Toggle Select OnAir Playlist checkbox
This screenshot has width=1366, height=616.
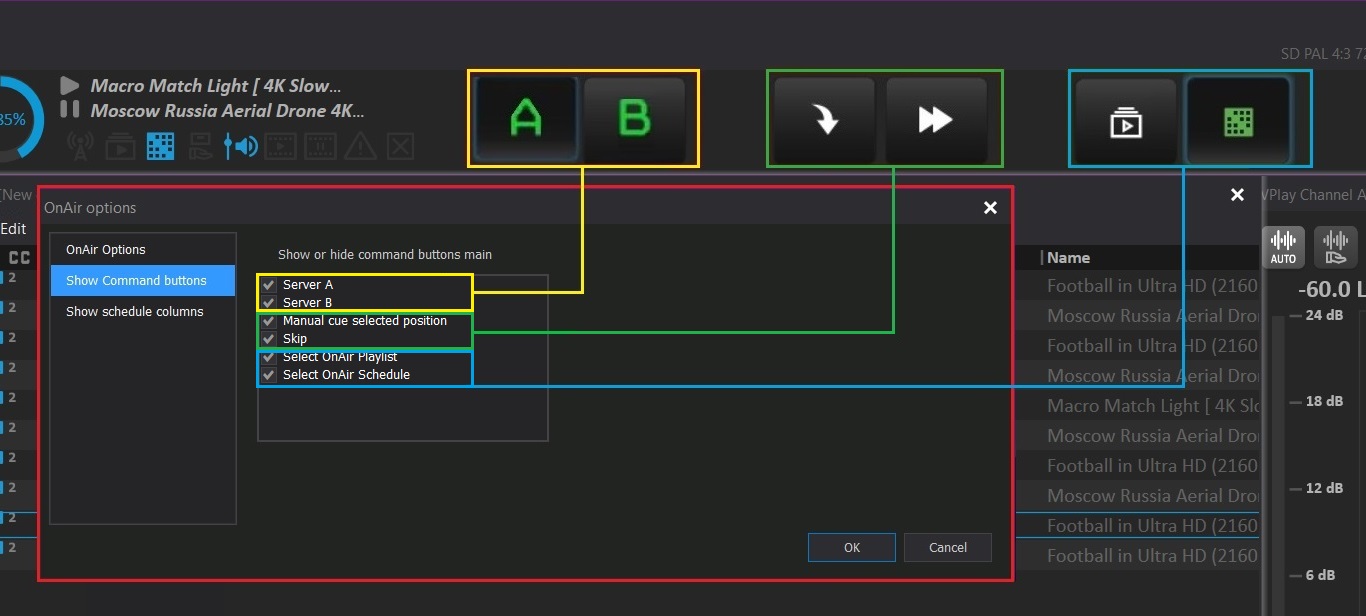click(x=268, y=357)
